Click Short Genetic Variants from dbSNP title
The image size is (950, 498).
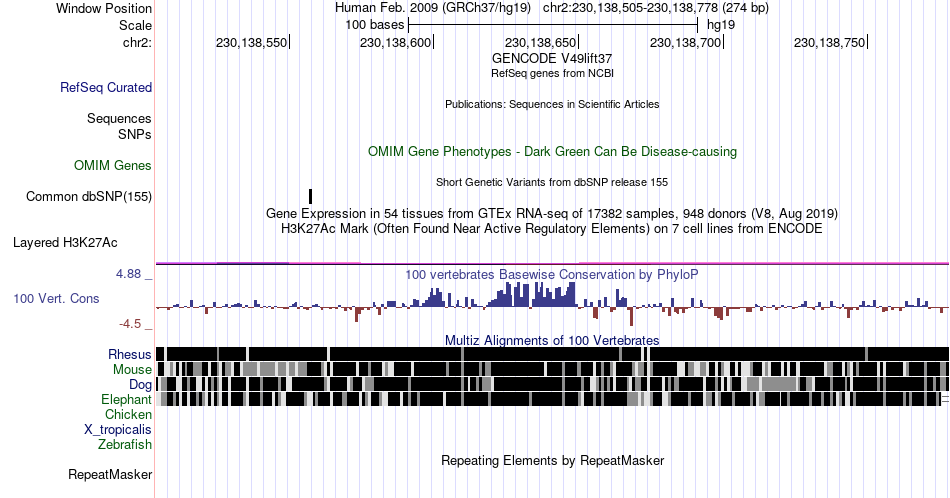pos(552,182)
